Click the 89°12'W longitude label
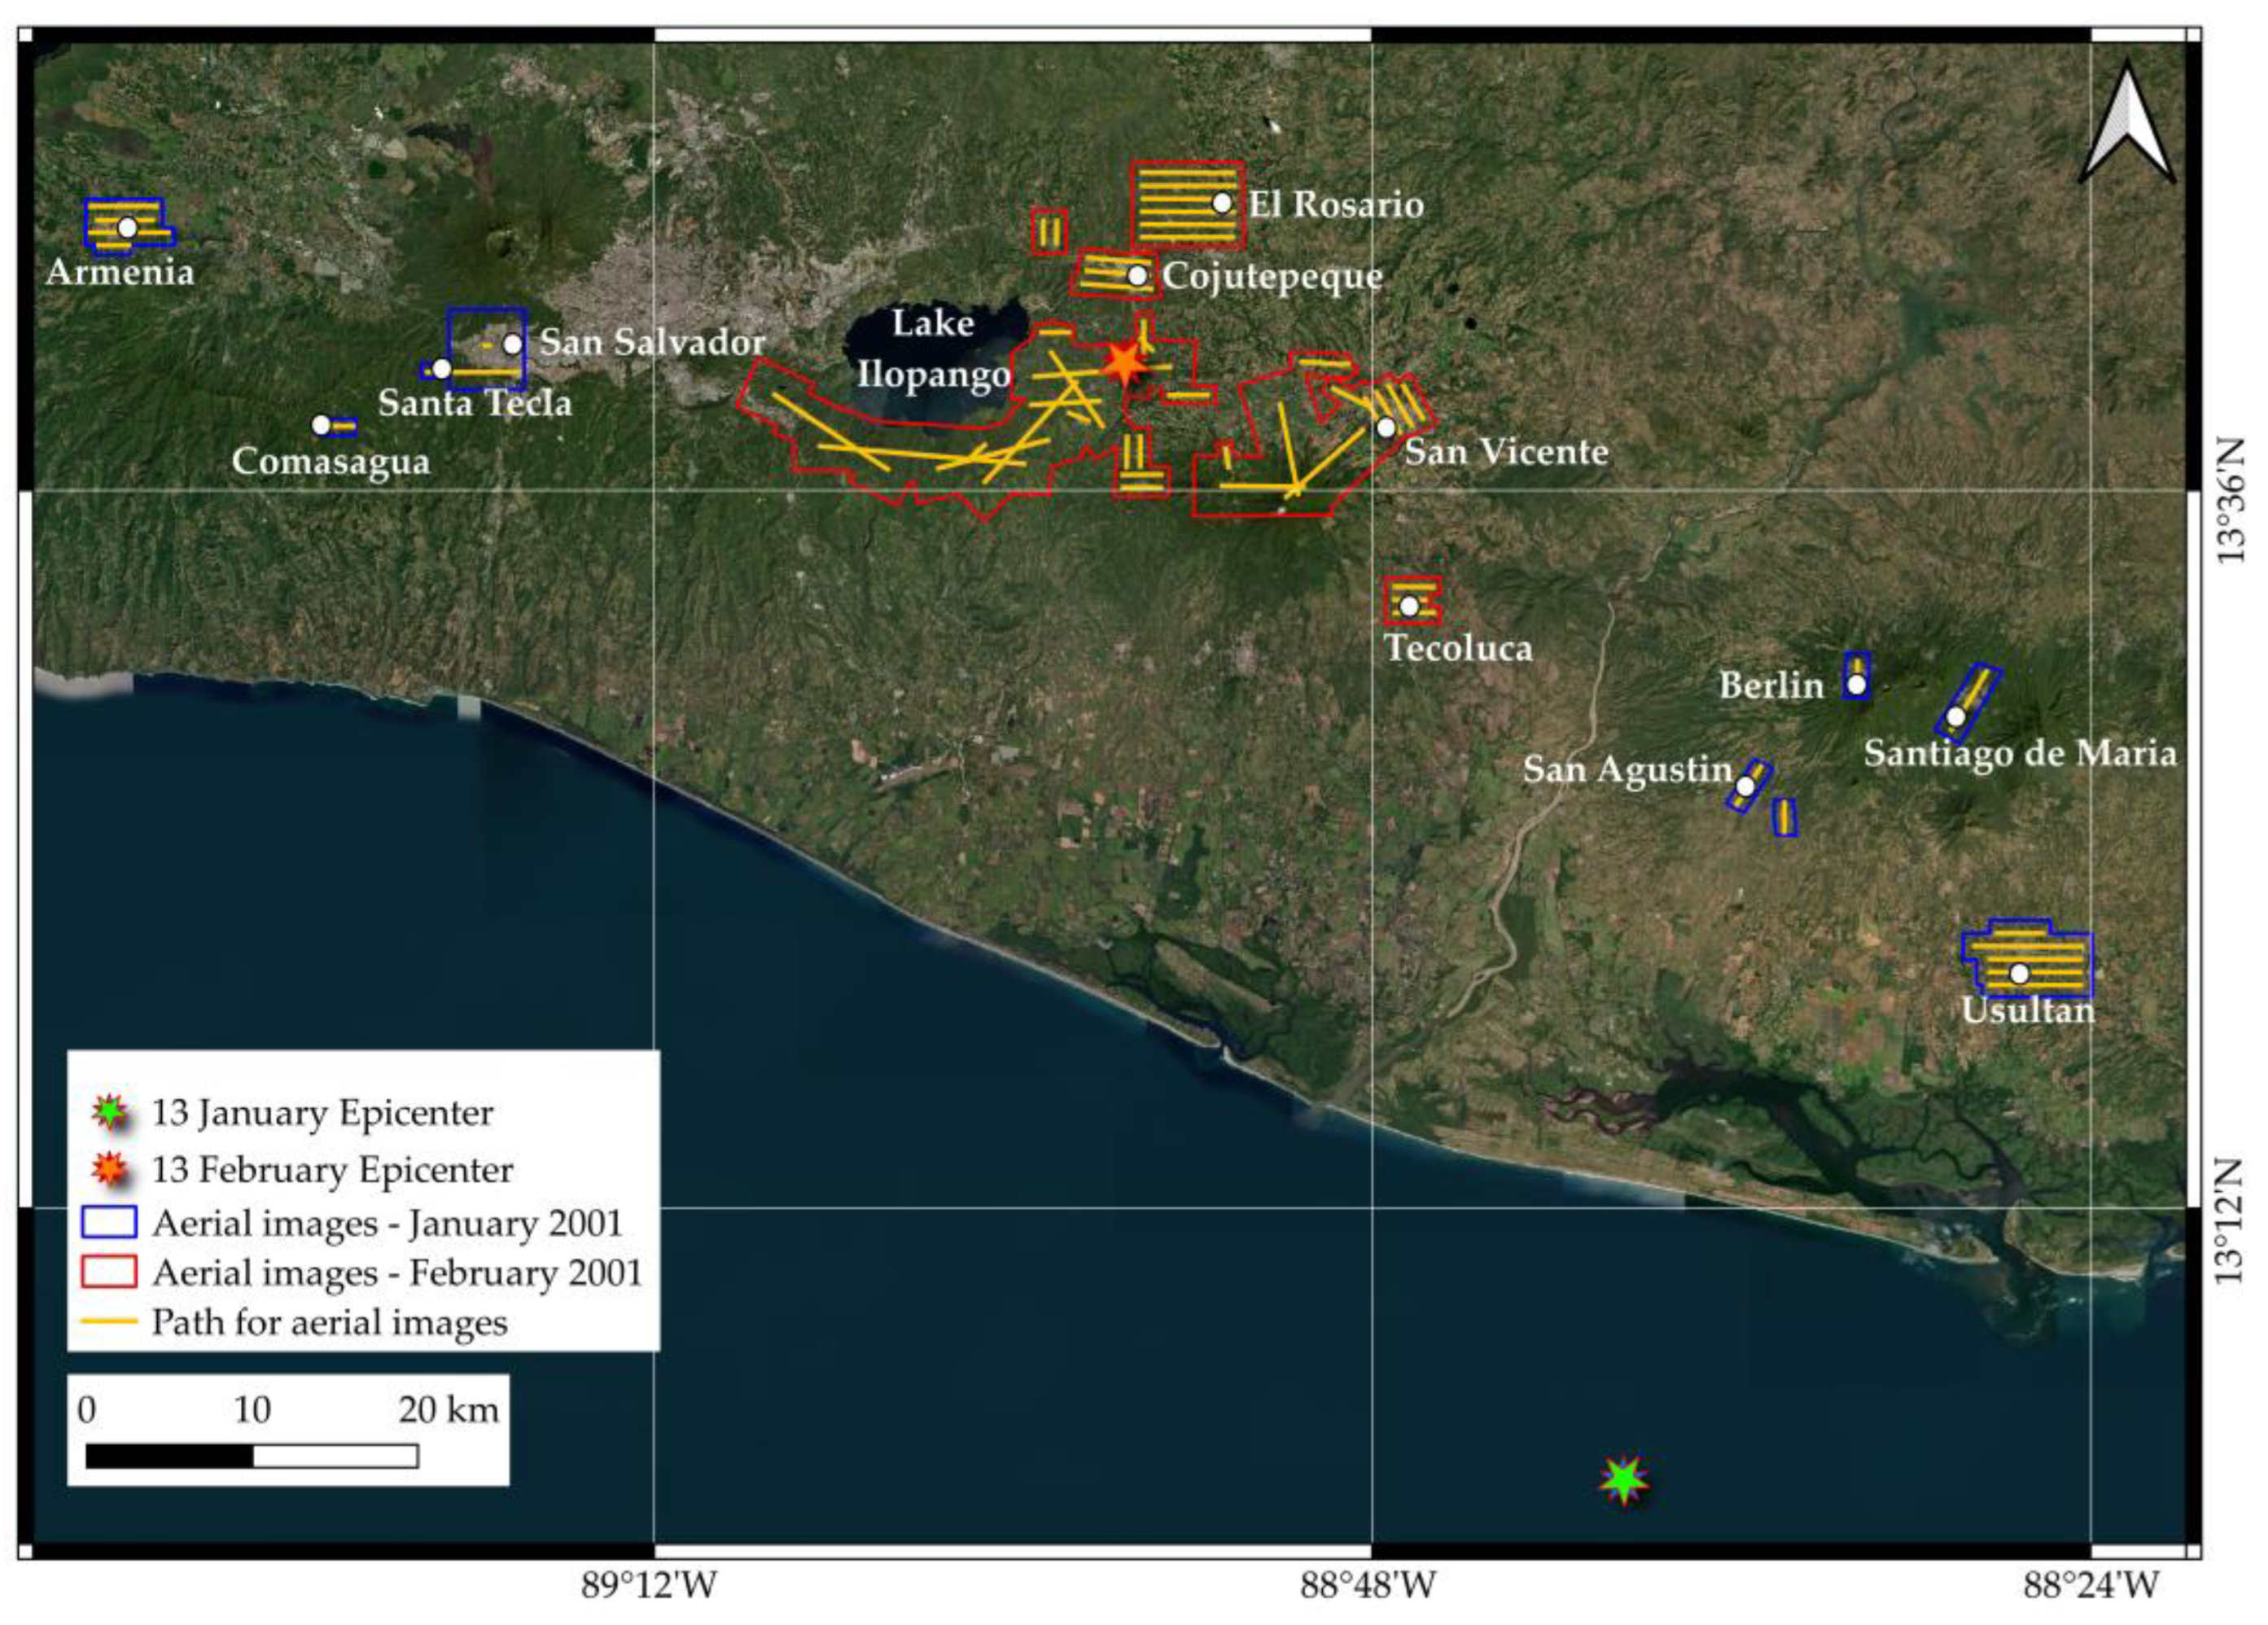The width and height of the screenshot is (2268, 1625). (649, 1585)
